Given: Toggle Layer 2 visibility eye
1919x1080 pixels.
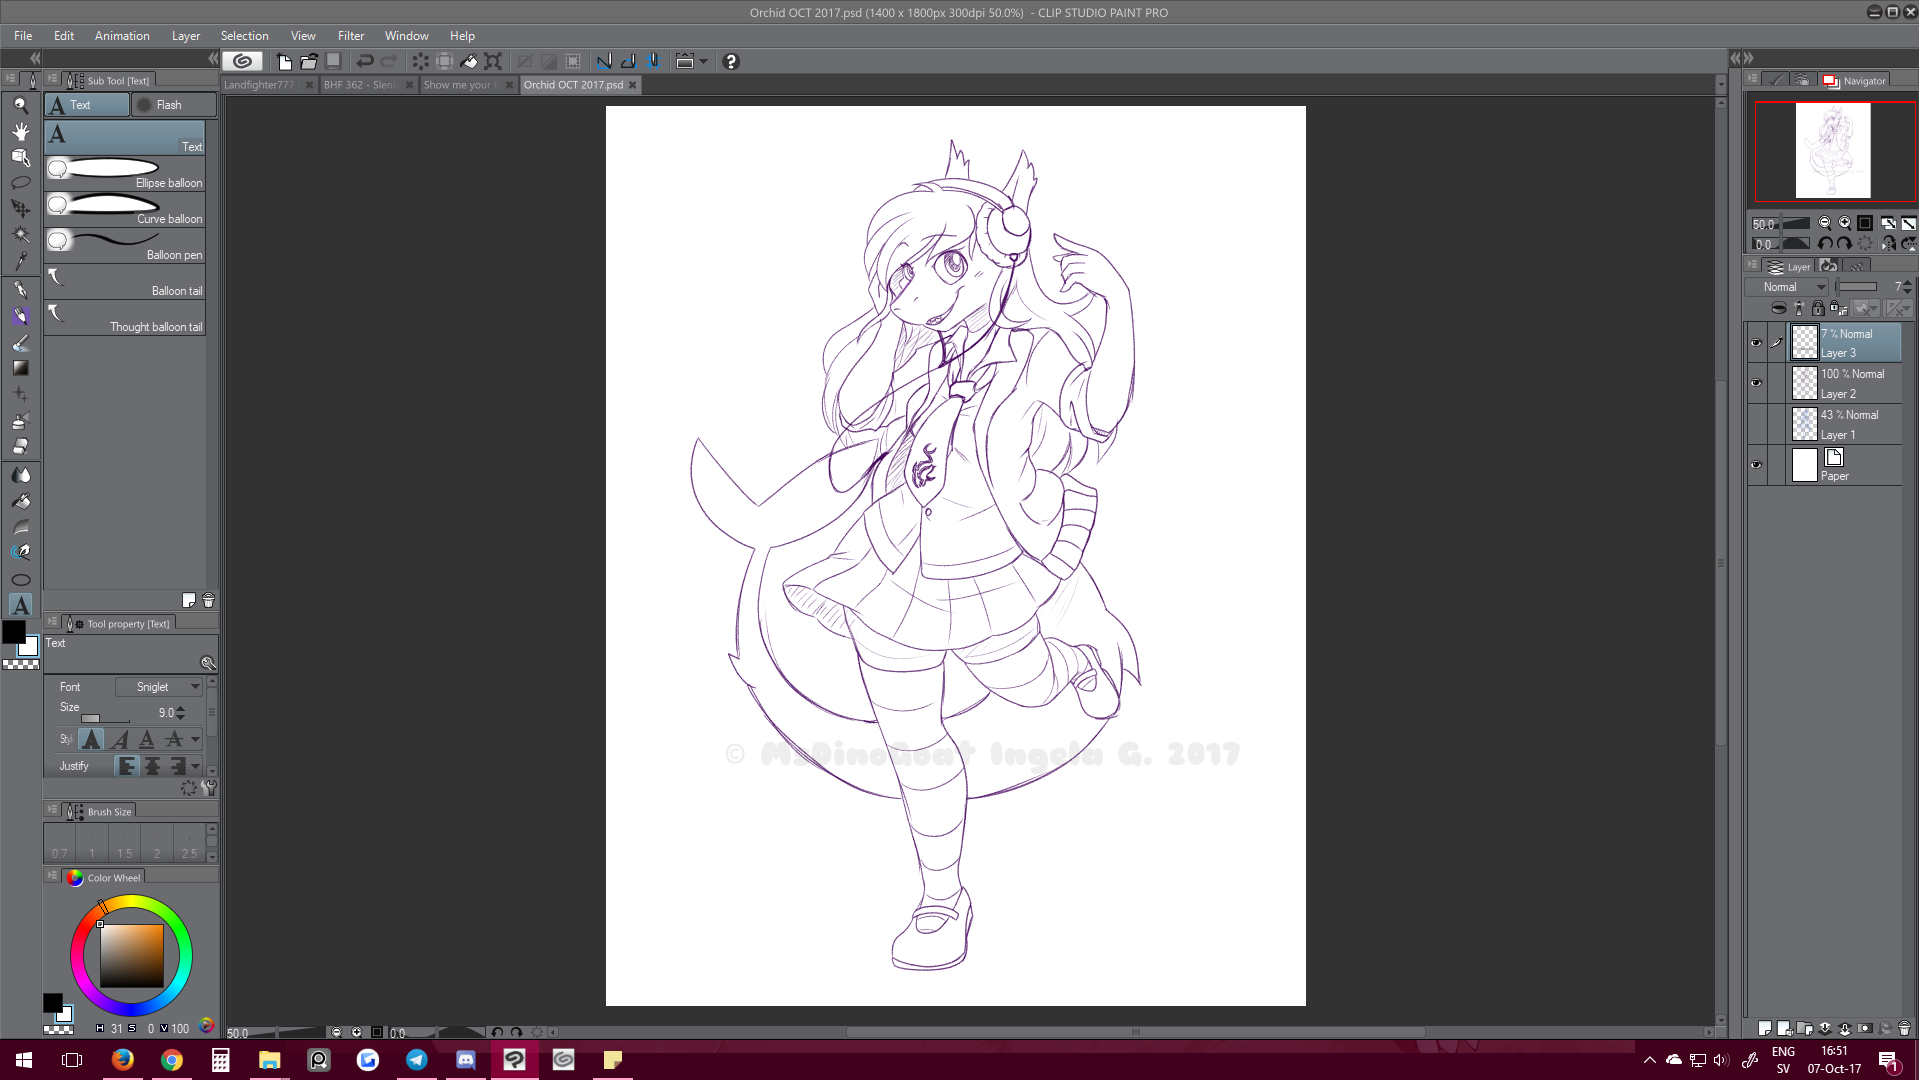Looking at the screenshot, I should pos(1756,383).
